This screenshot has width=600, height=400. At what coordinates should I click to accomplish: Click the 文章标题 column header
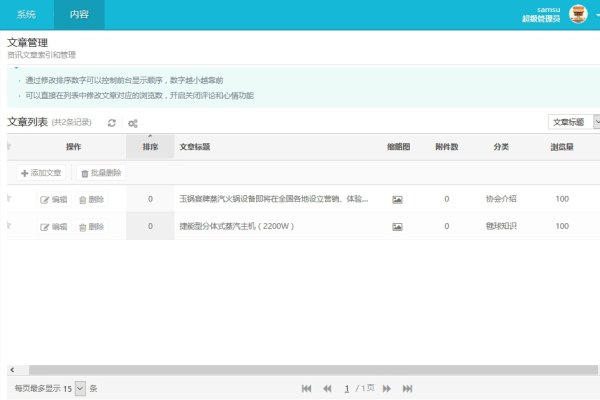[195, 147]
